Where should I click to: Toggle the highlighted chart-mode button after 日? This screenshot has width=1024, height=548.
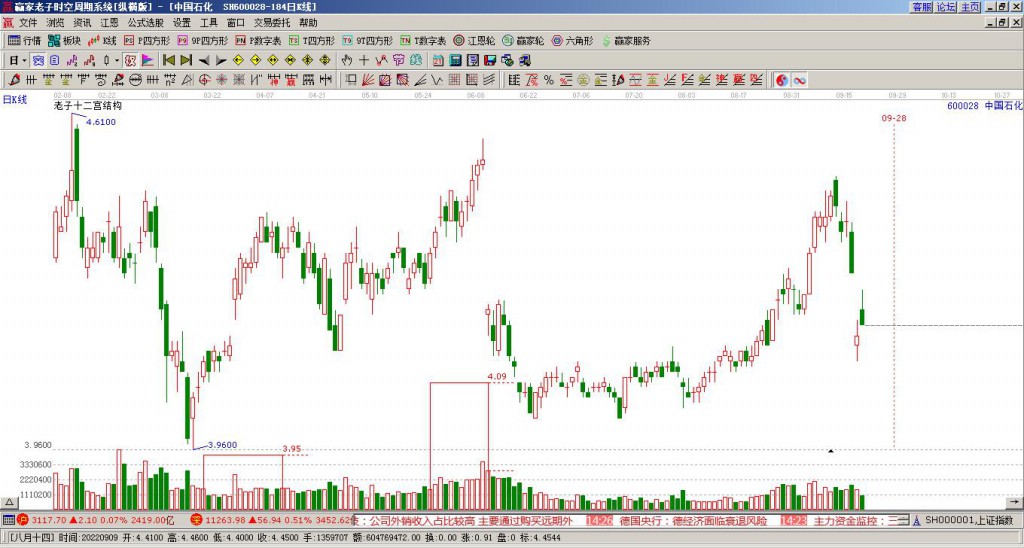[x=39, y=60]
